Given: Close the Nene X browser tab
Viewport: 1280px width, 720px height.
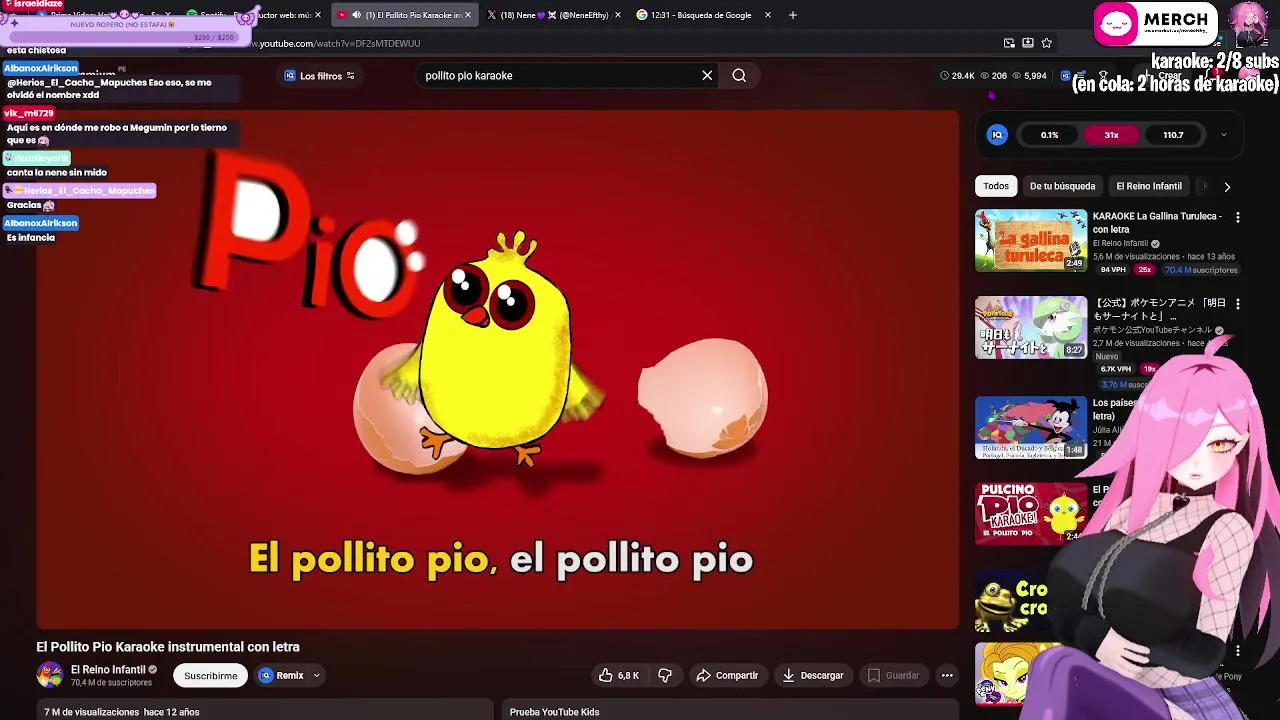Looking at the screenshot, I should coord(618,15).
